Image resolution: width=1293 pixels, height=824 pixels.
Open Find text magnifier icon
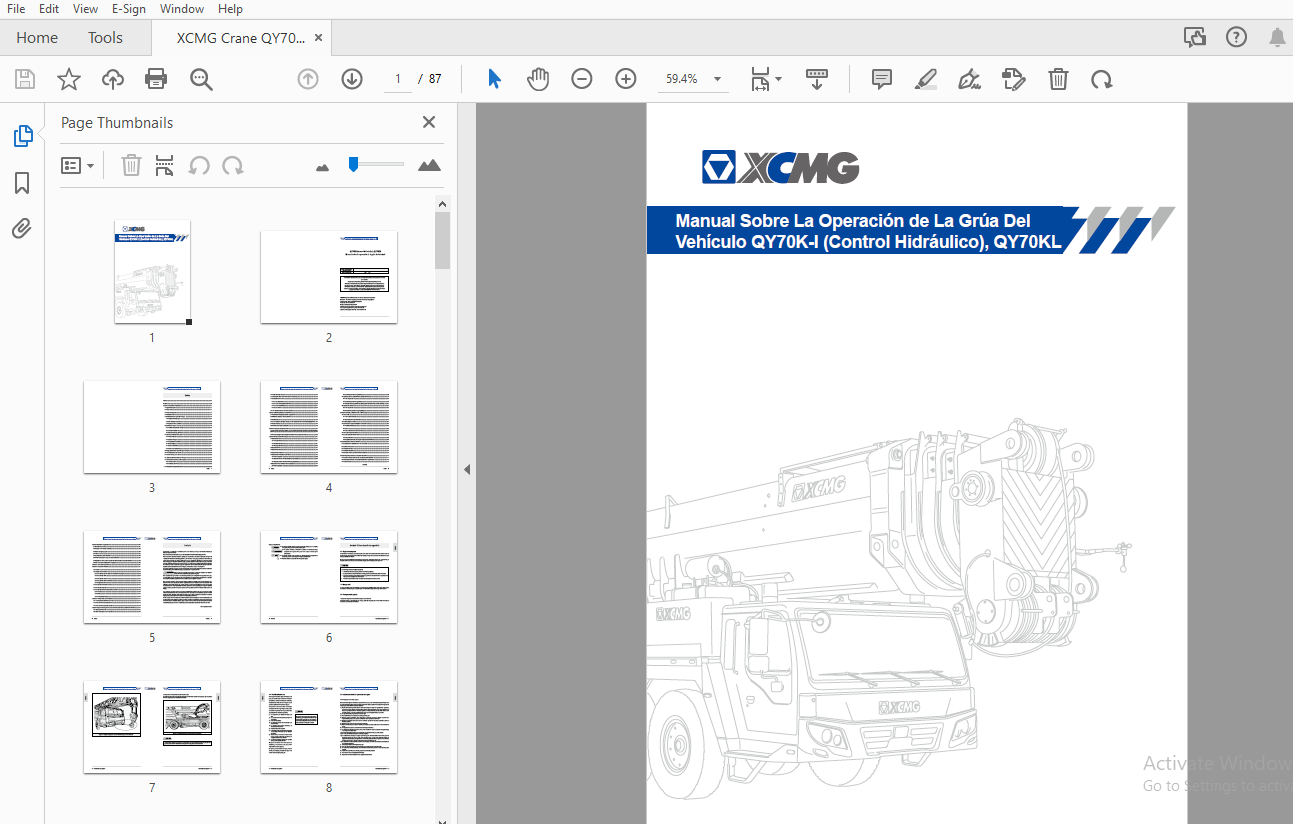(201, 79)
